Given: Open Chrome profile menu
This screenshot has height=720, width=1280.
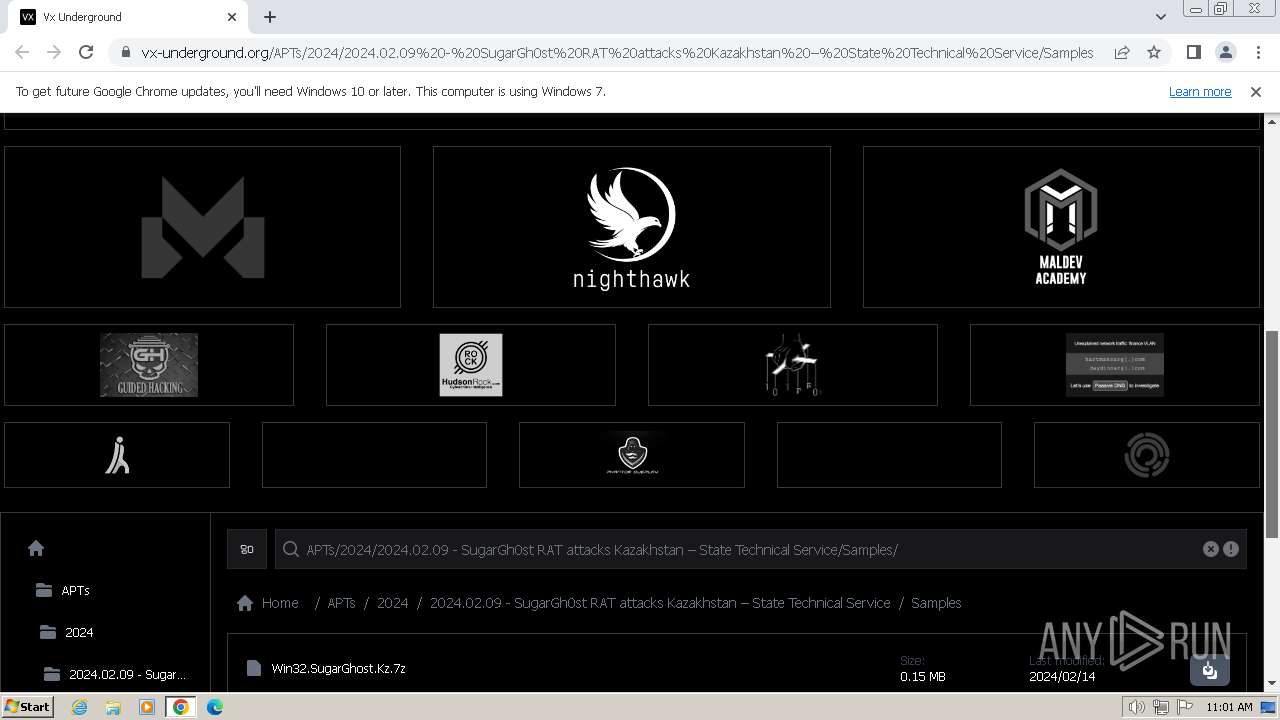Looking at the screenshot, I should [1225, 52].
